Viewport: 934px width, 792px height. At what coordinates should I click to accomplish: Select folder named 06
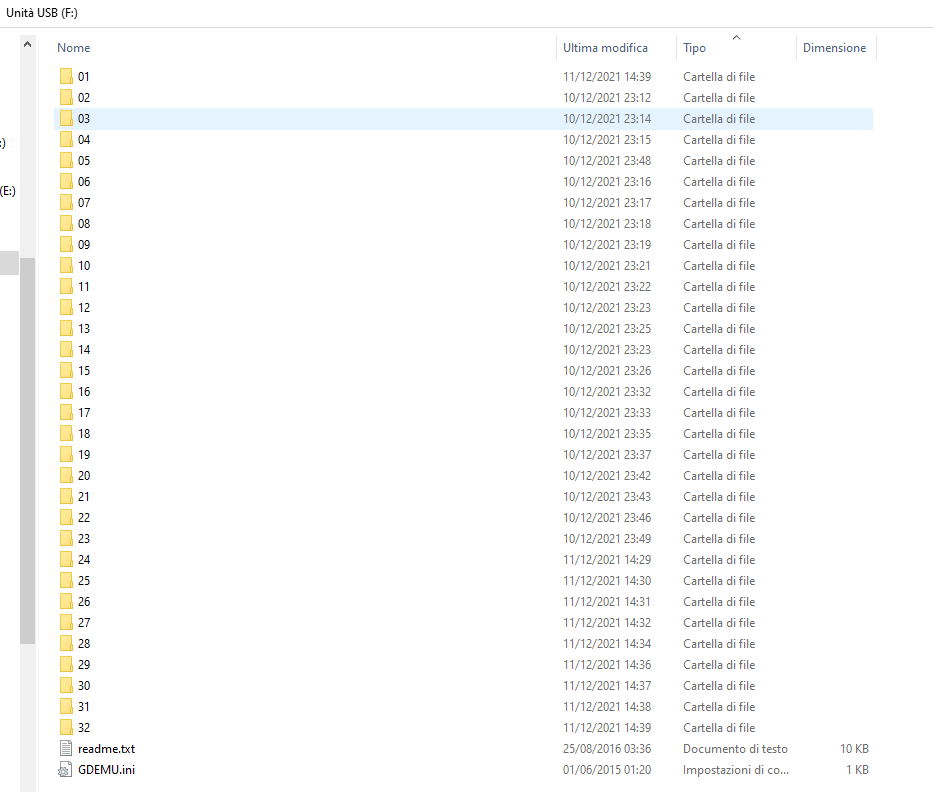(84, 182)
